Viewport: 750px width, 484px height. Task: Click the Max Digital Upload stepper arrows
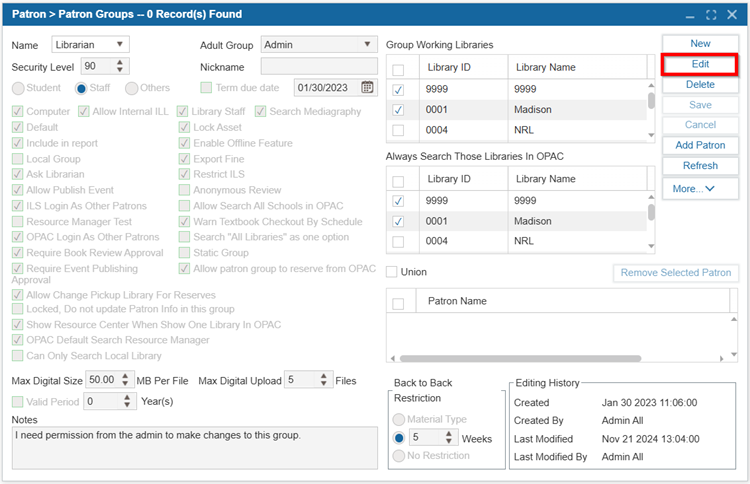pos(324,380)
